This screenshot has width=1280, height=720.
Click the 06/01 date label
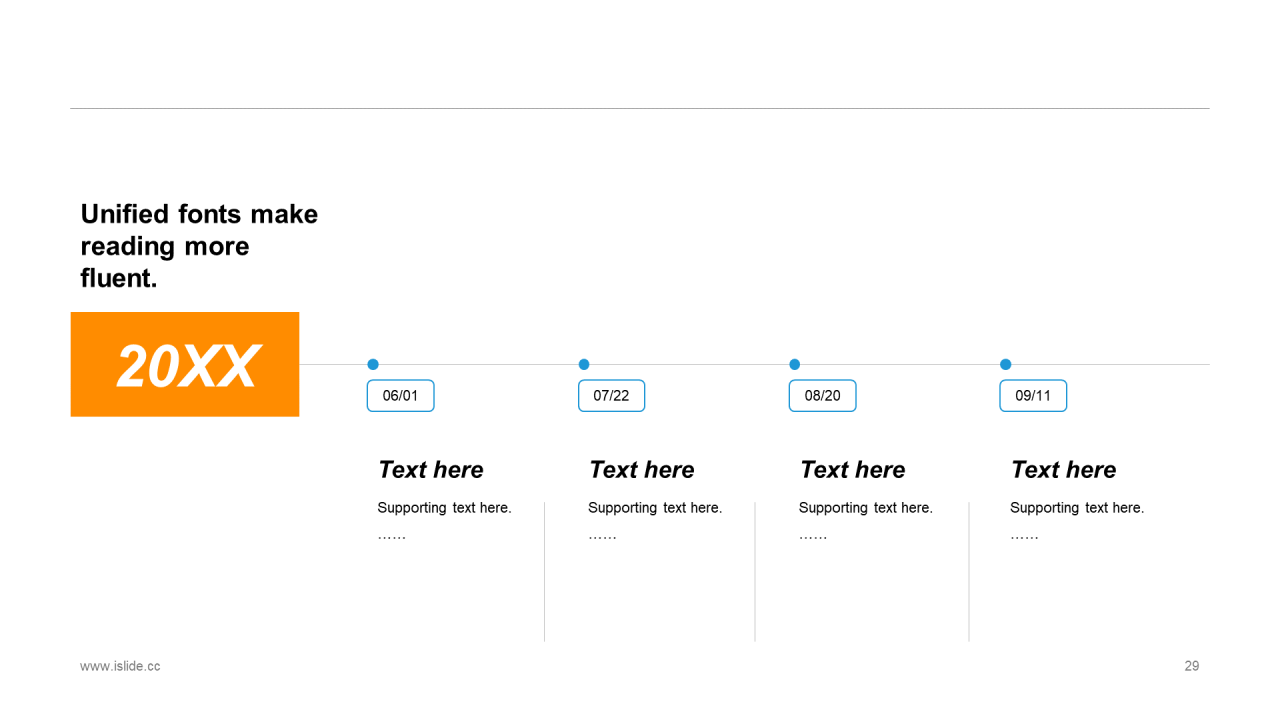click(401, 396)
